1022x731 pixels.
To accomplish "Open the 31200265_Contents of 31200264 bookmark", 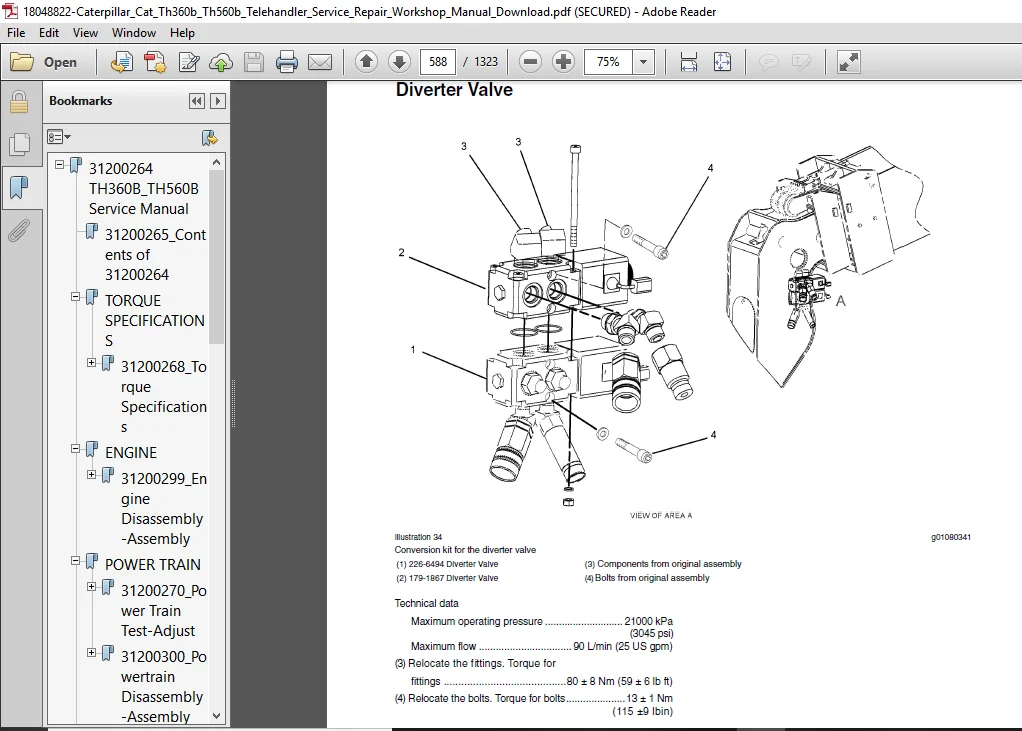I will 155,254.
